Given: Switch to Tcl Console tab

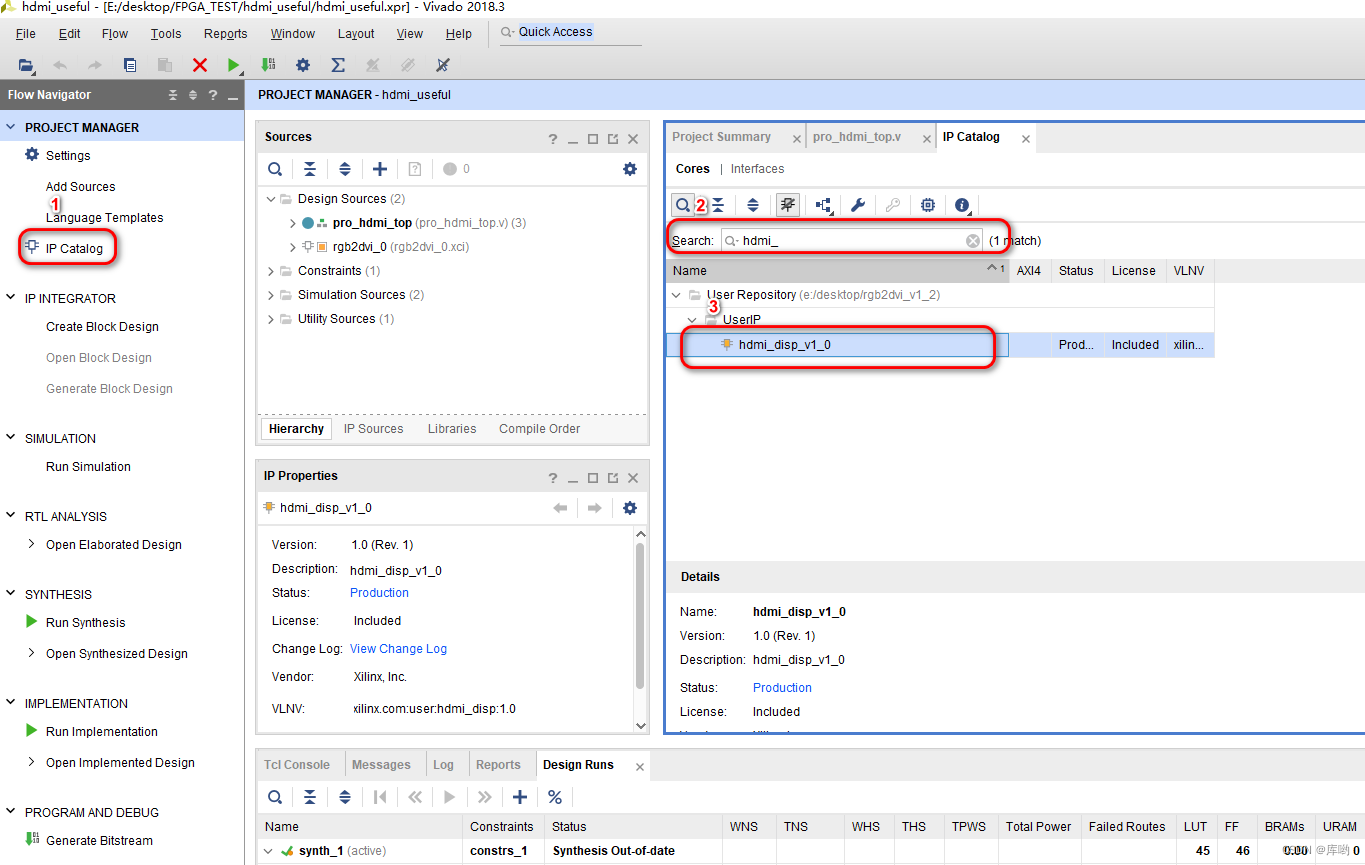Looking at the screenshot, I should (x=297, y=765).
